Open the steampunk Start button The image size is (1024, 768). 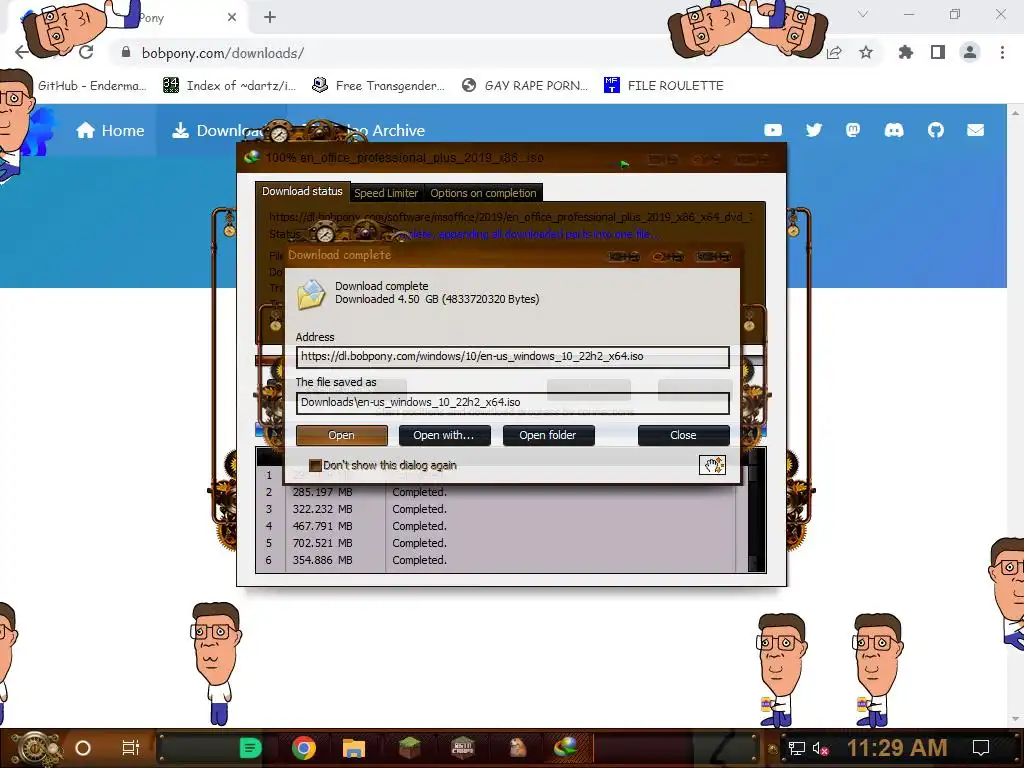(x=37, y=748)
